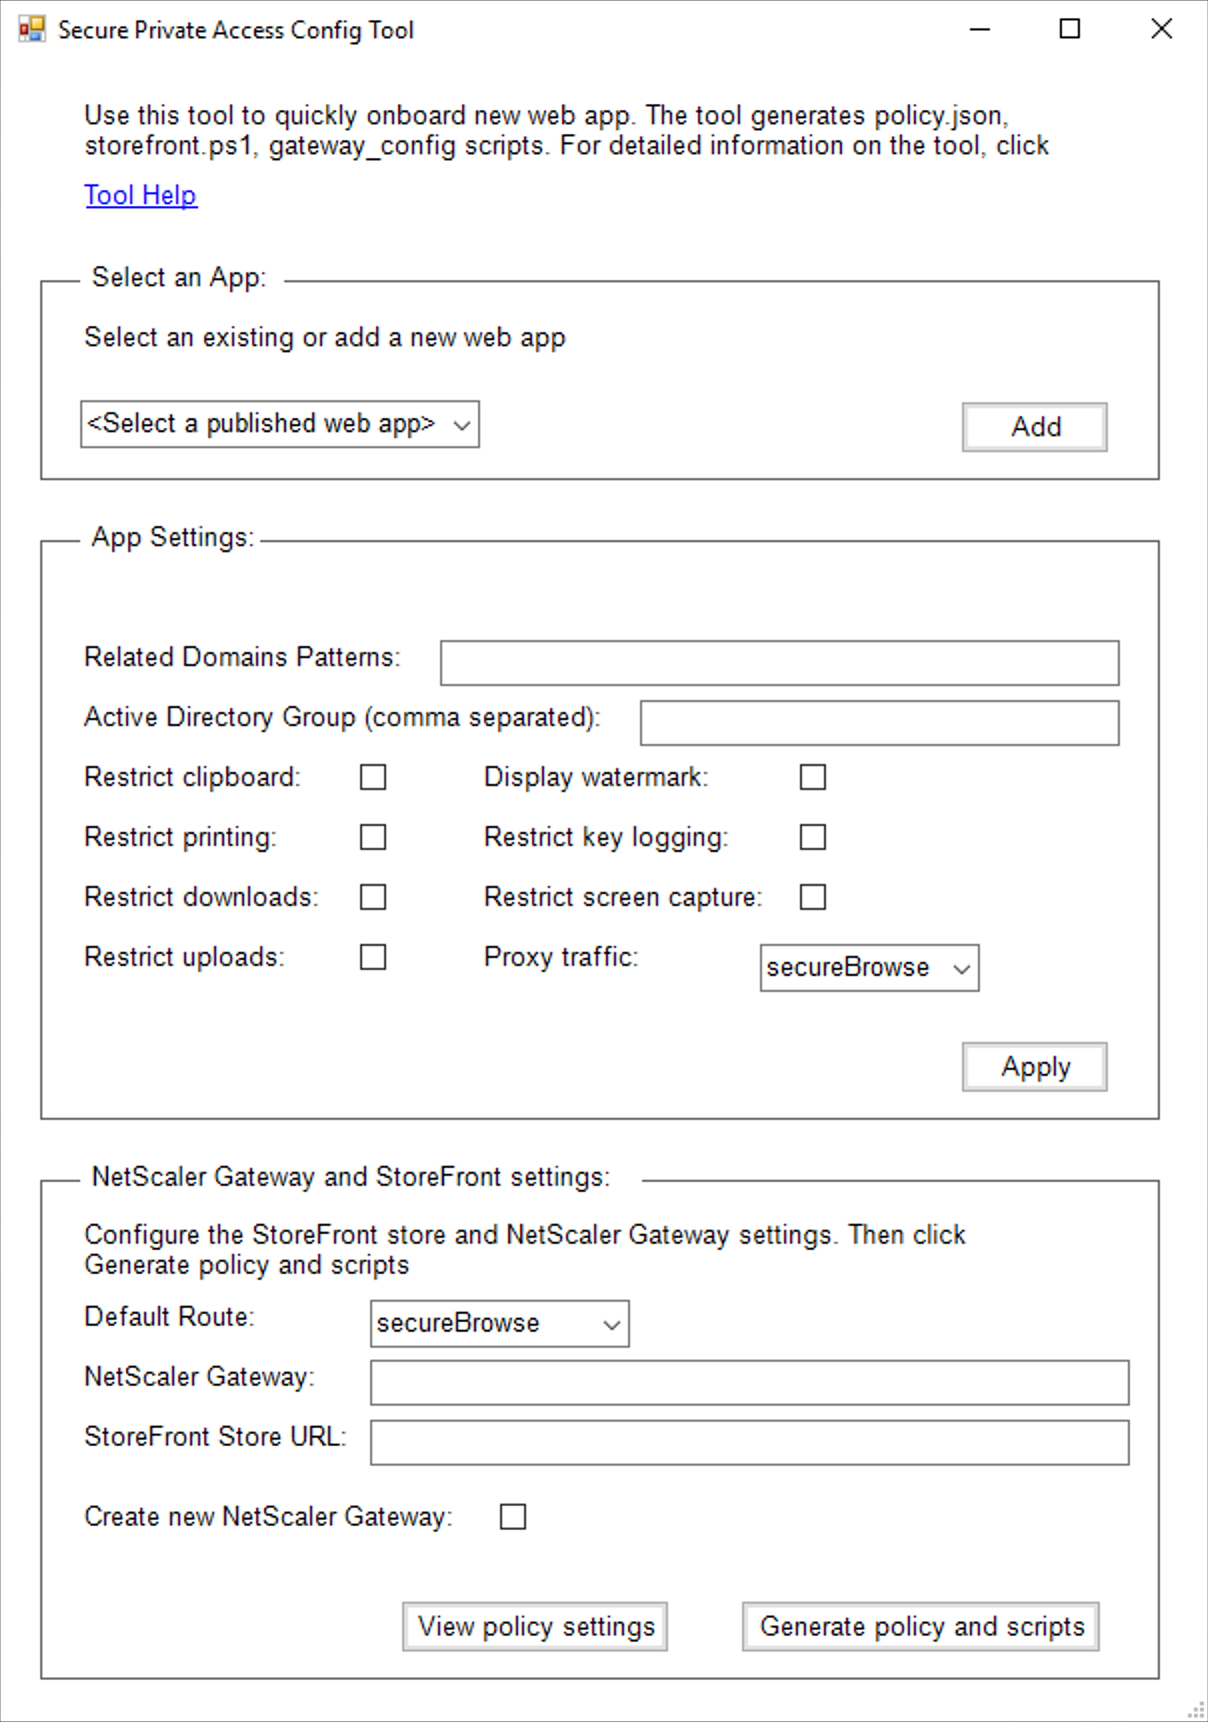Click the NetScaler Gateway text field
The width and height of the screenshot is (1208, 1722).
749,1383
